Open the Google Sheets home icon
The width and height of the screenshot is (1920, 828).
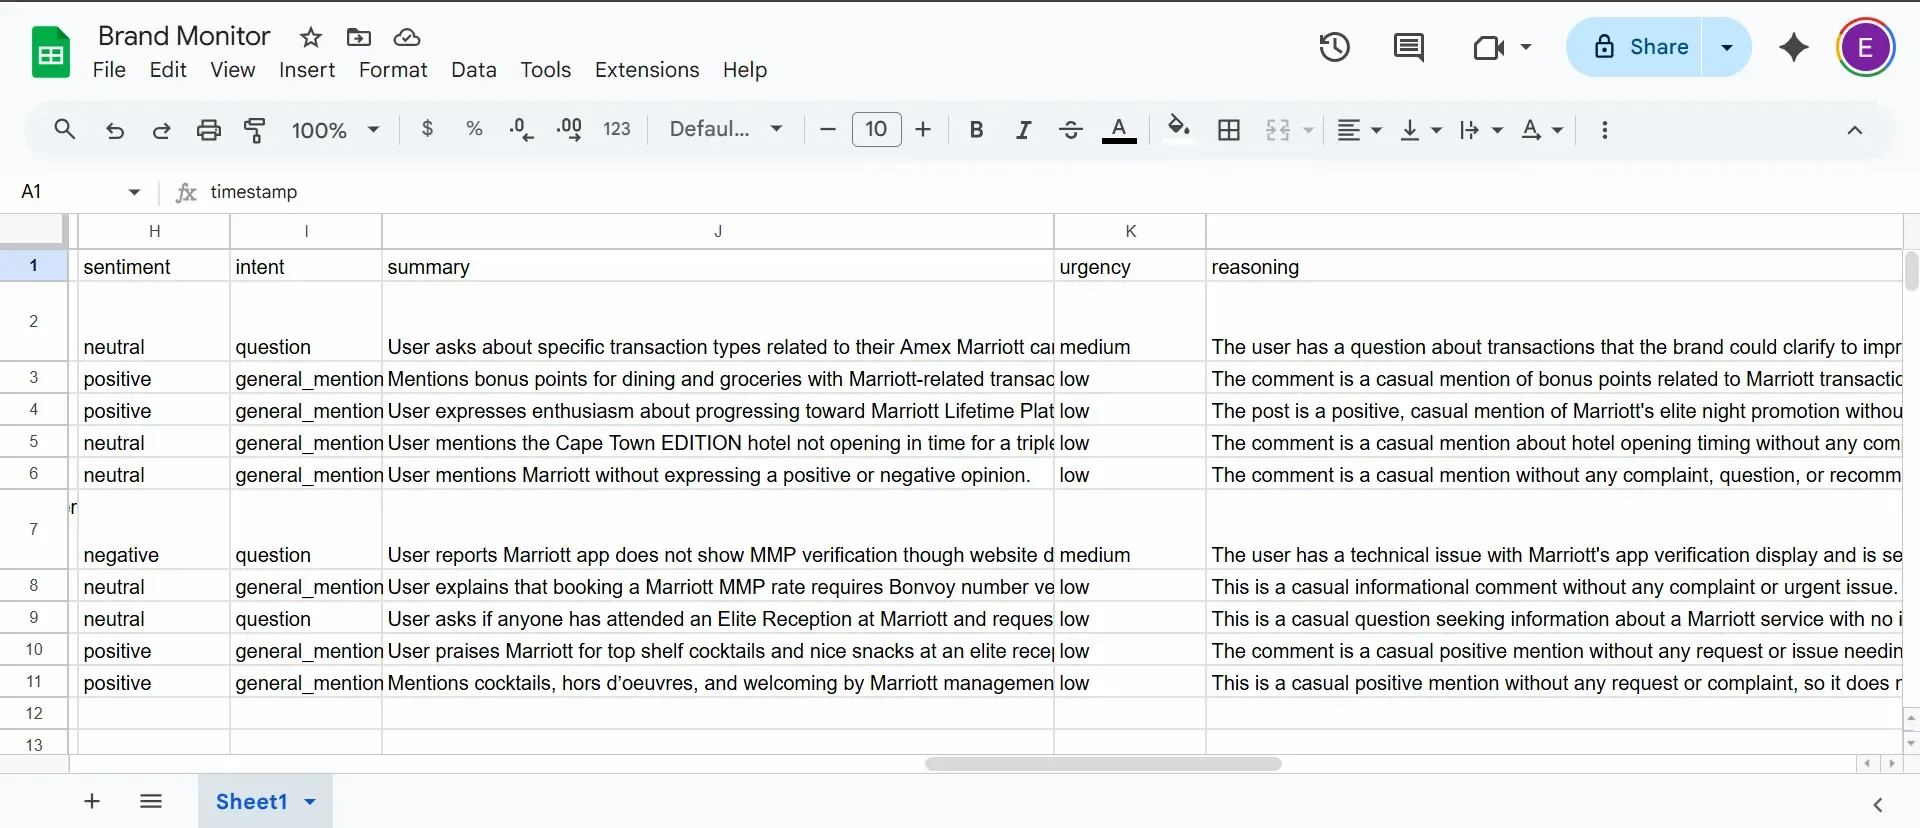pyautogui.click(x=51, y=52)
